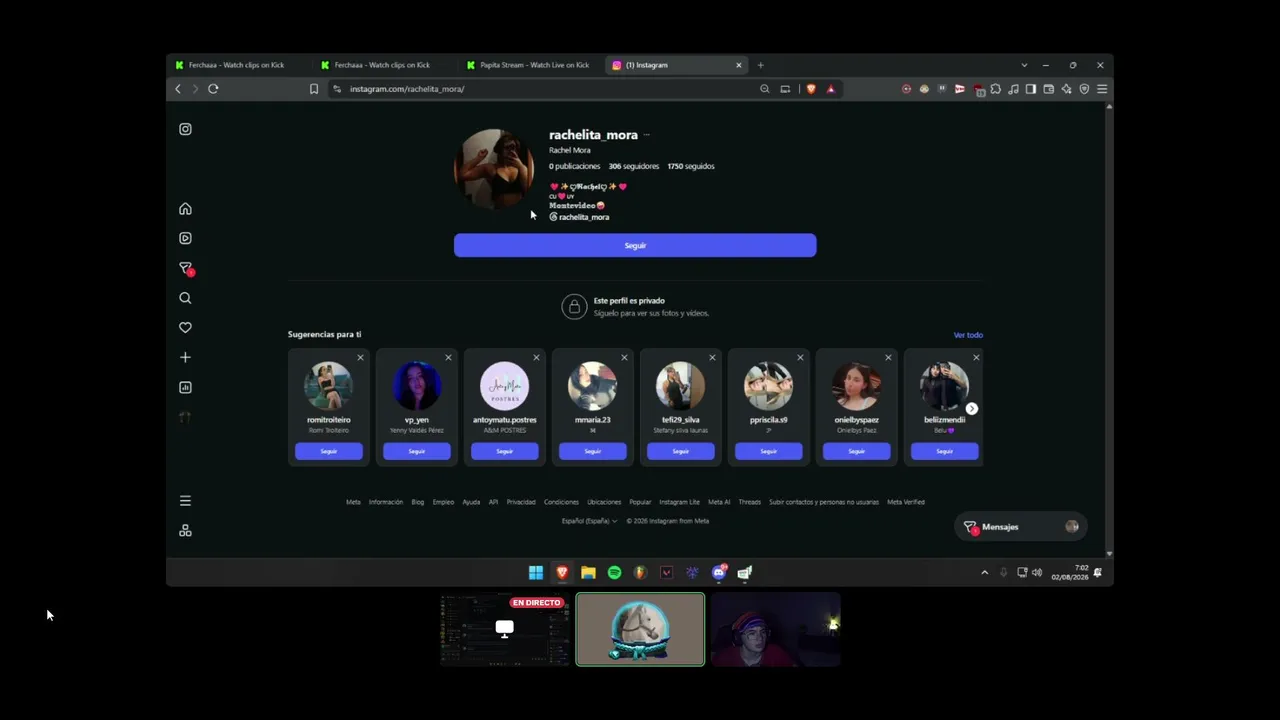The width and height of the screenshot is (1280, 720).
Task: Click the 1750 seguidos count
Action: [x=691, y=166]
